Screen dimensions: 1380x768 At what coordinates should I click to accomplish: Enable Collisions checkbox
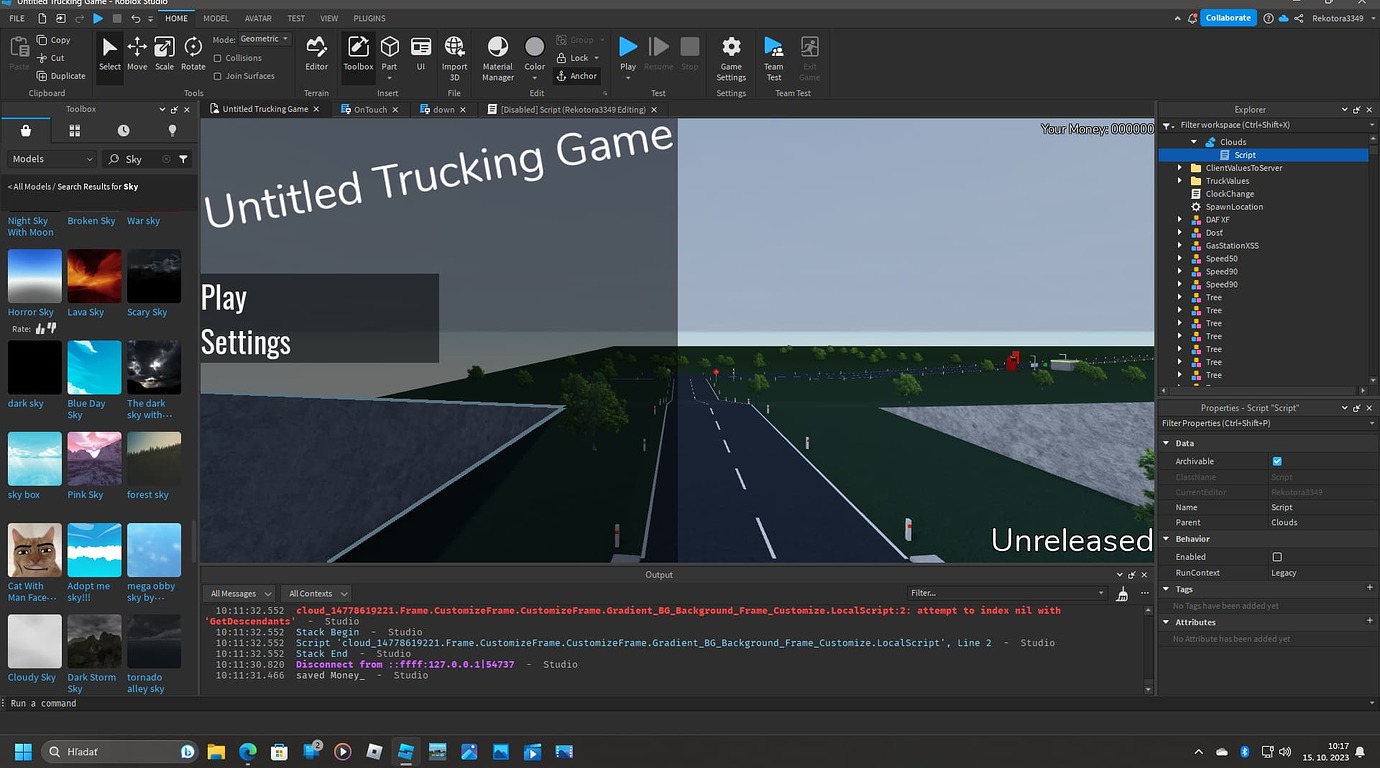click(218, 58)
